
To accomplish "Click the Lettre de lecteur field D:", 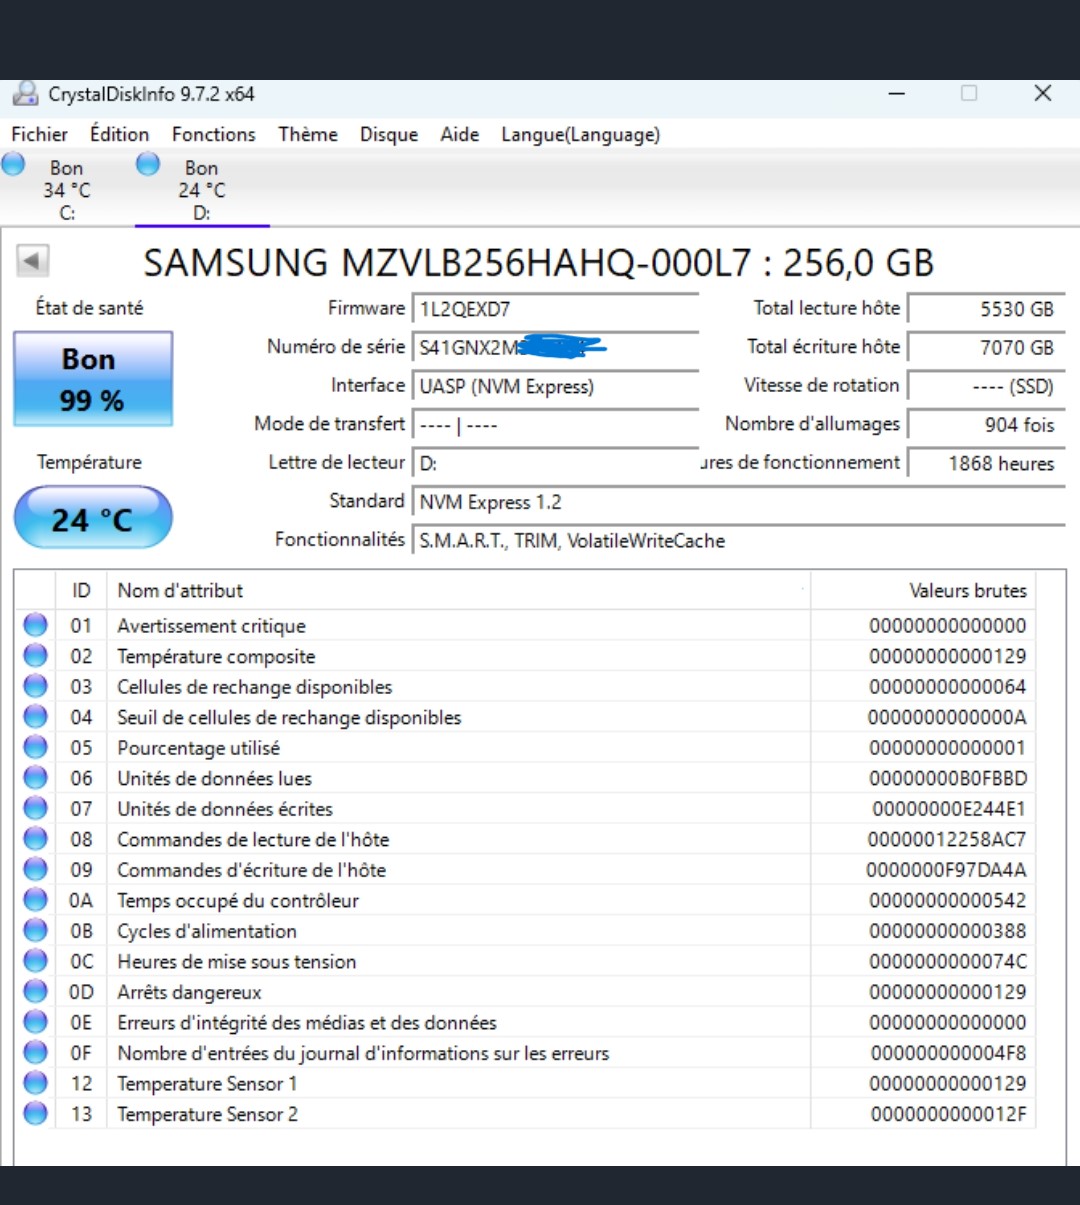I will 556,463.
